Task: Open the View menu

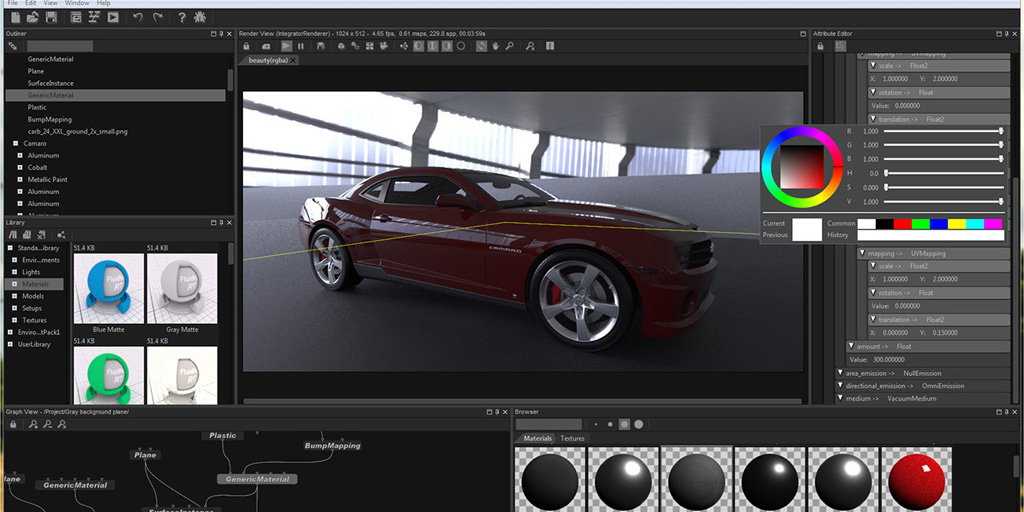Action: [50, 3]
